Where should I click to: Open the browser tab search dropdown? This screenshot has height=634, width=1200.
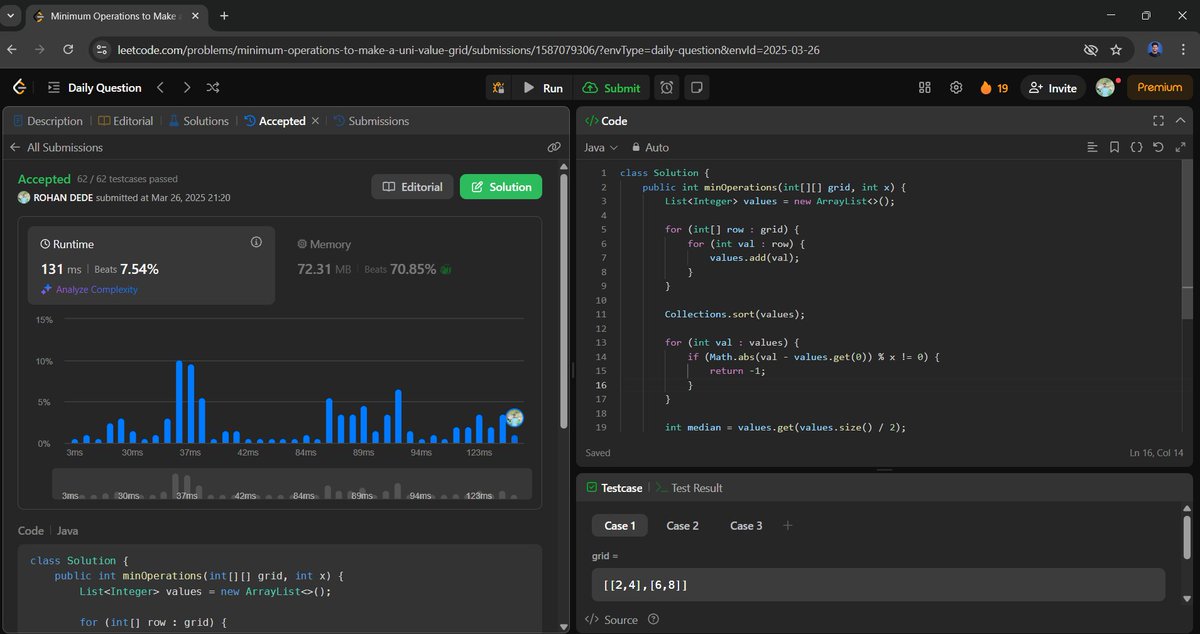(10, 16)
